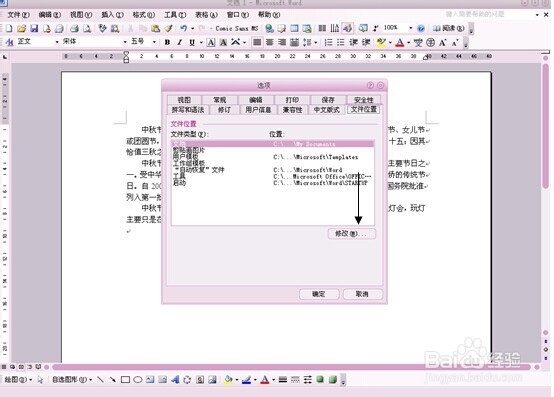Switch to the 安全性 tab
The height and width of the screenshot is (397, 554).
click(x=364, y=100)
